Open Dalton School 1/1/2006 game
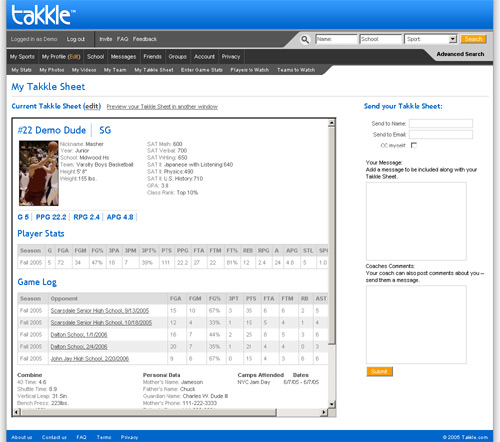The height and width of the screenshot is (442, 500). (79, 335)
